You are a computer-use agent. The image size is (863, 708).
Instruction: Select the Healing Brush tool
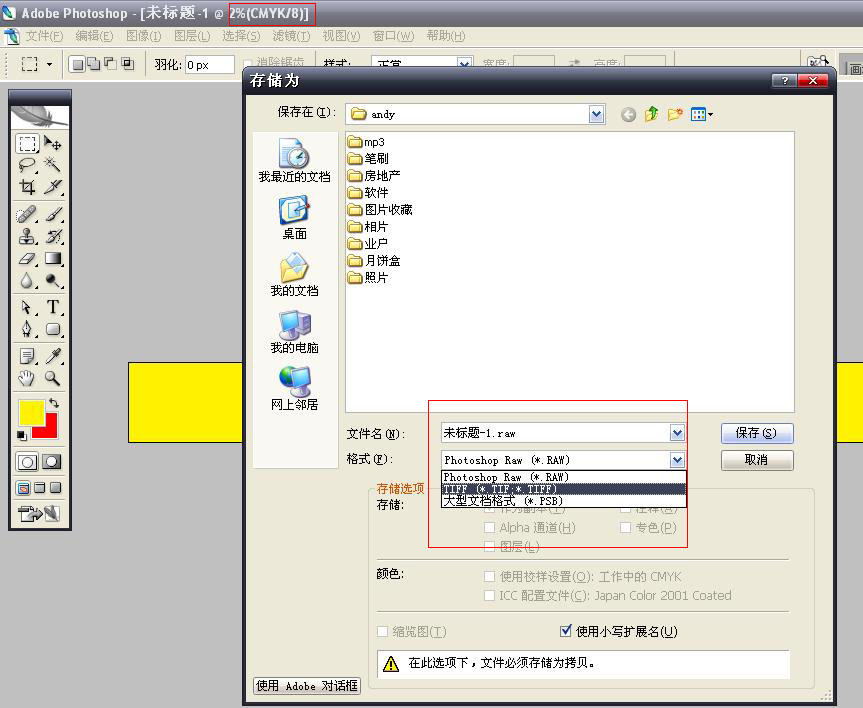(x=27, y=214)
